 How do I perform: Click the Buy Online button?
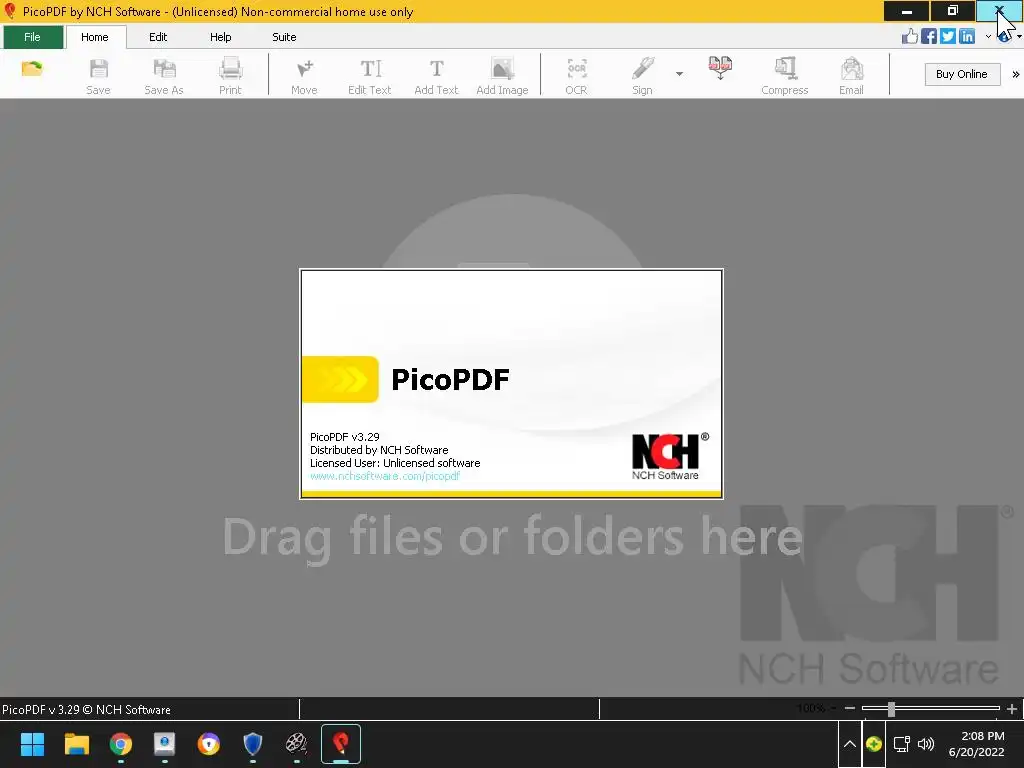(961, 74)
